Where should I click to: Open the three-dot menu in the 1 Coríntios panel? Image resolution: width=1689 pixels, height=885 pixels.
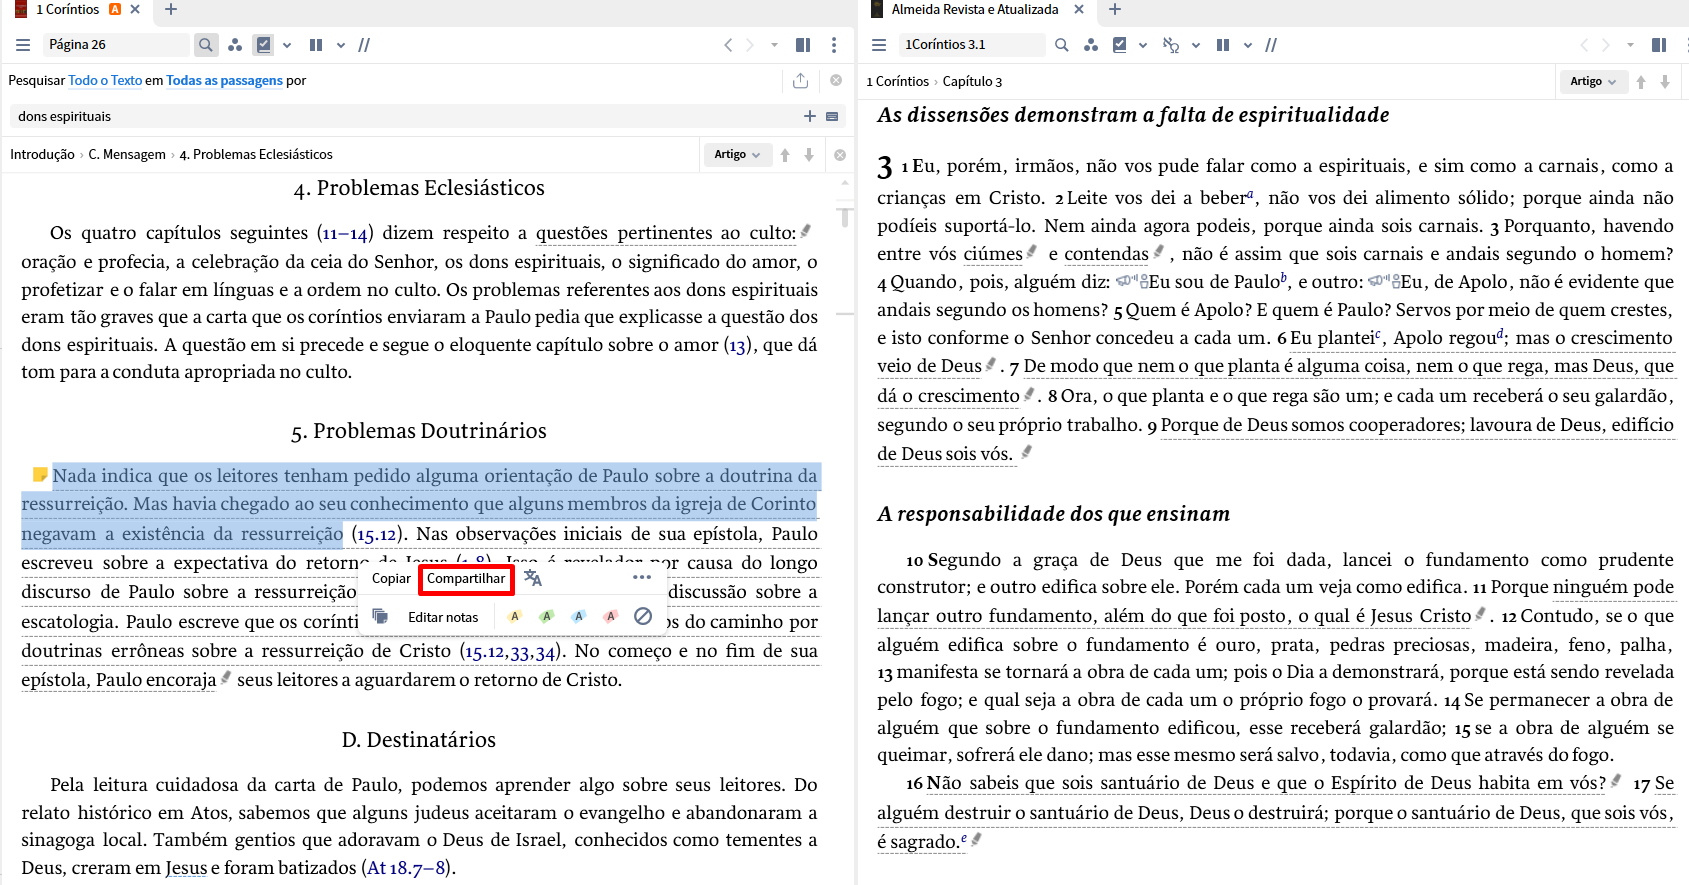click(x=834, y=45)
